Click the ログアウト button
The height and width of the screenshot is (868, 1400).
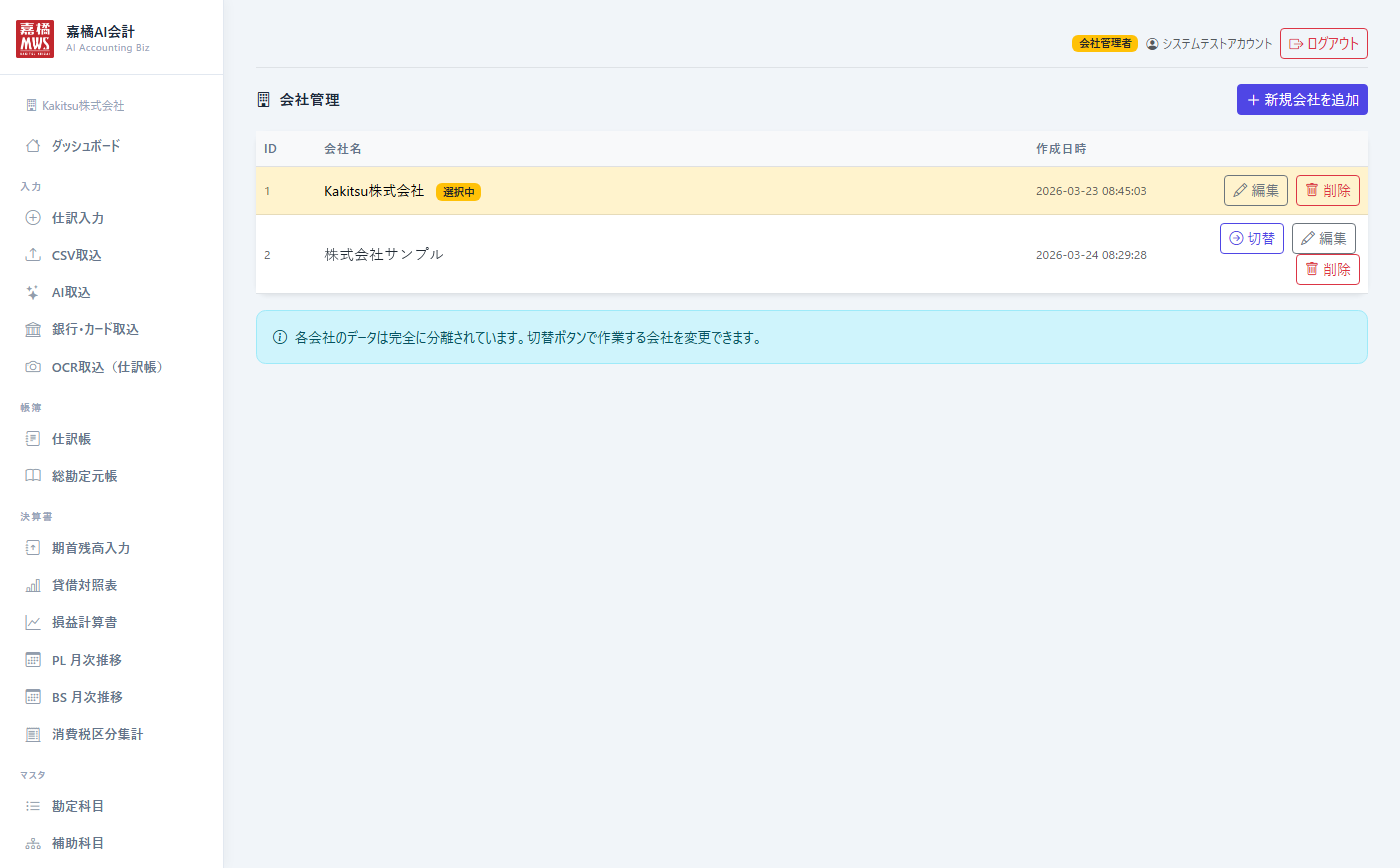pos(1323,44)
